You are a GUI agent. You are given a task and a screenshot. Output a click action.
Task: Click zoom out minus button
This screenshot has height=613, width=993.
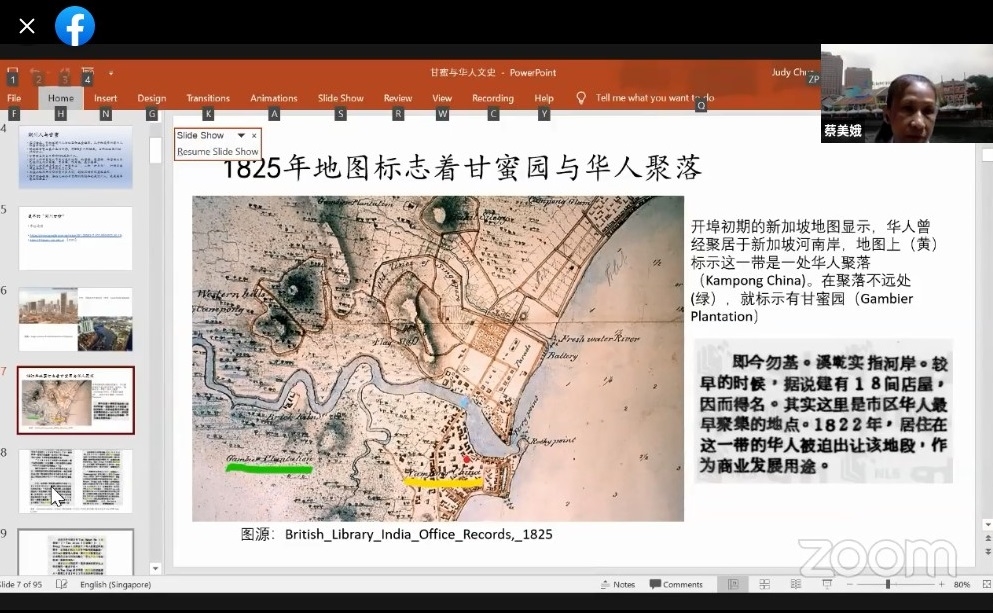pos(849,585)
